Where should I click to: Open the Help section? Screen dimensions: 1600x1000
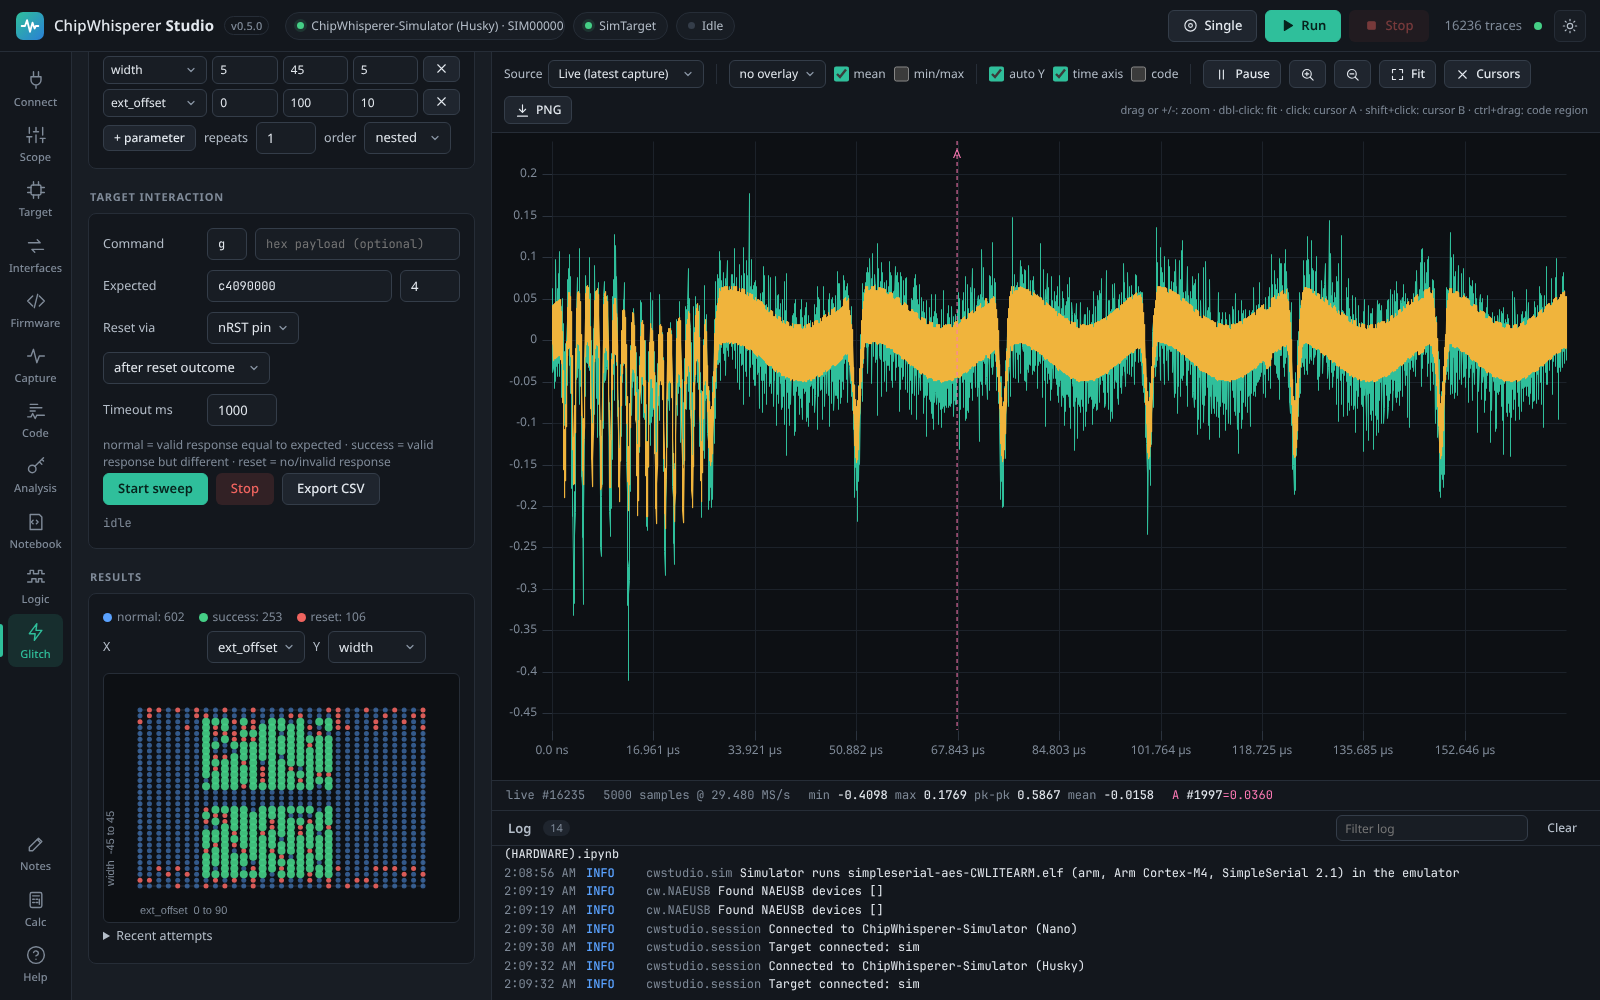click(35, 964)
